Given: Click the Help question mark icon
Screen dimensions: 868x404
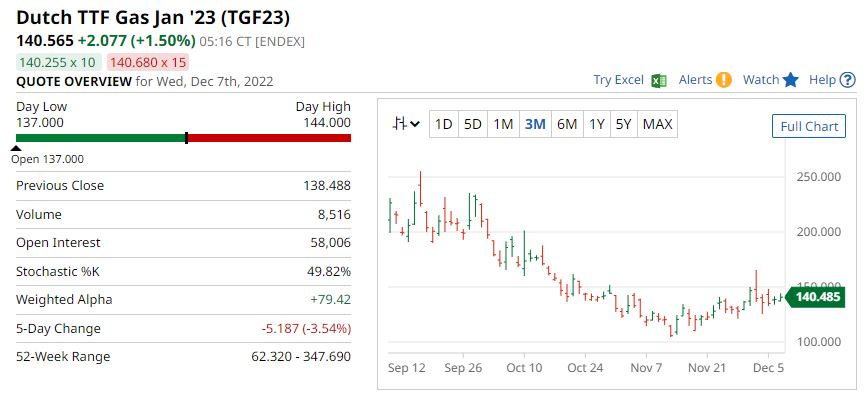Looking at the screenshot, I should tap(846, 80).
